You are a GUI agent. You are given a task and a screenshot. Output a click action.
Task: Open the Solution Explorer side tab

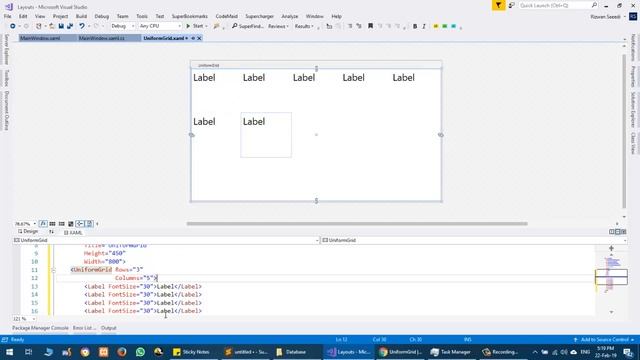[x=633, y=109]
